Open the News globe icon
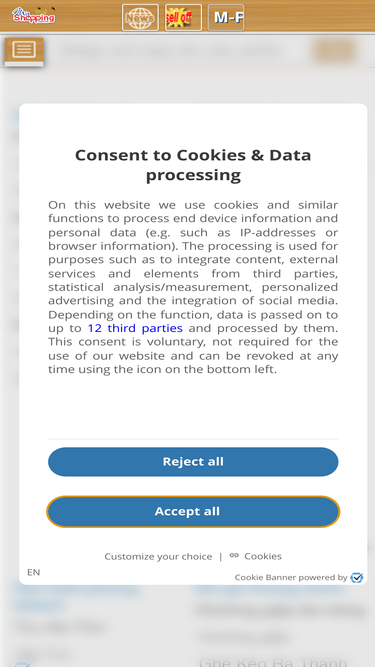This screenshot has height=667, width=375. click(140, 17)
